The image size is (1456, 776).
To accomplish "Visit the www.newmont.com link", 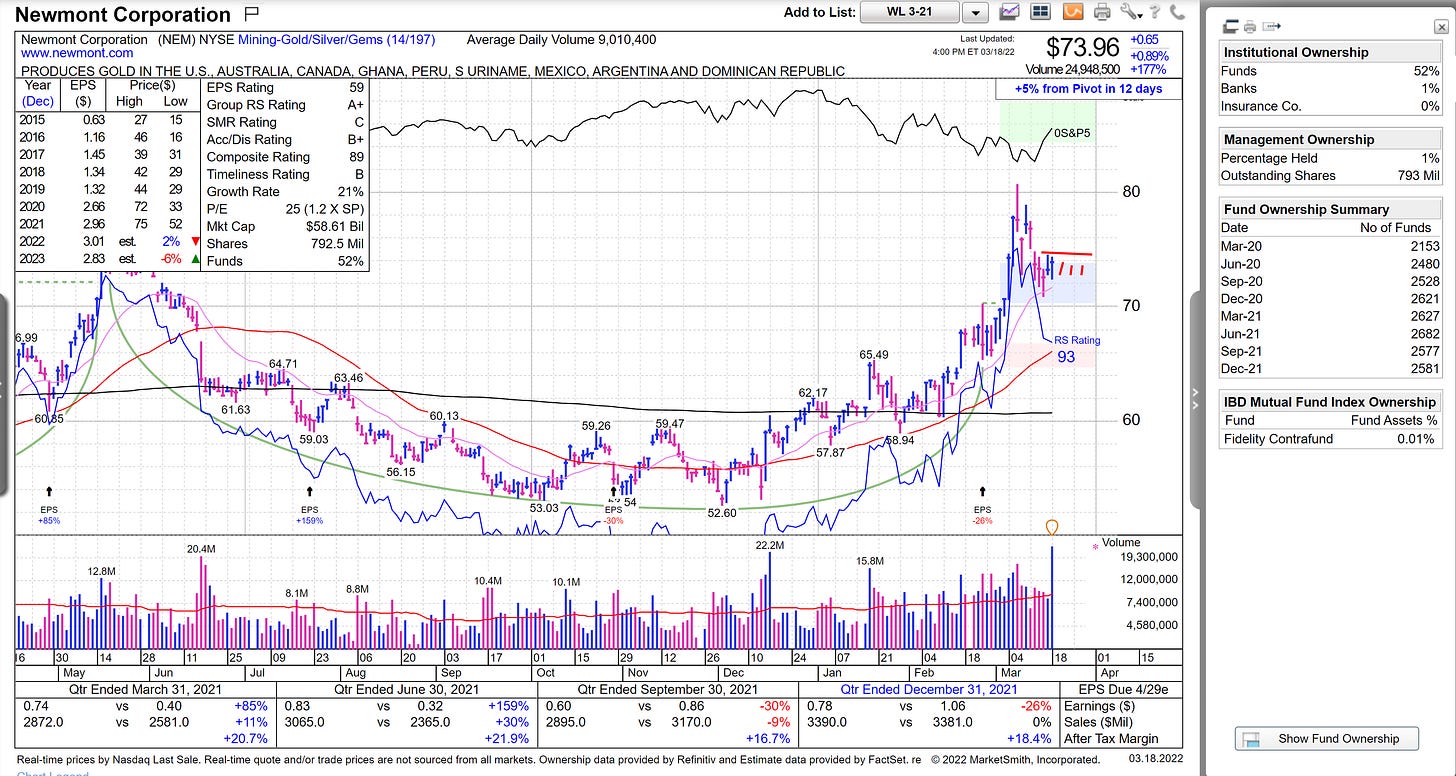I will 77,53.
